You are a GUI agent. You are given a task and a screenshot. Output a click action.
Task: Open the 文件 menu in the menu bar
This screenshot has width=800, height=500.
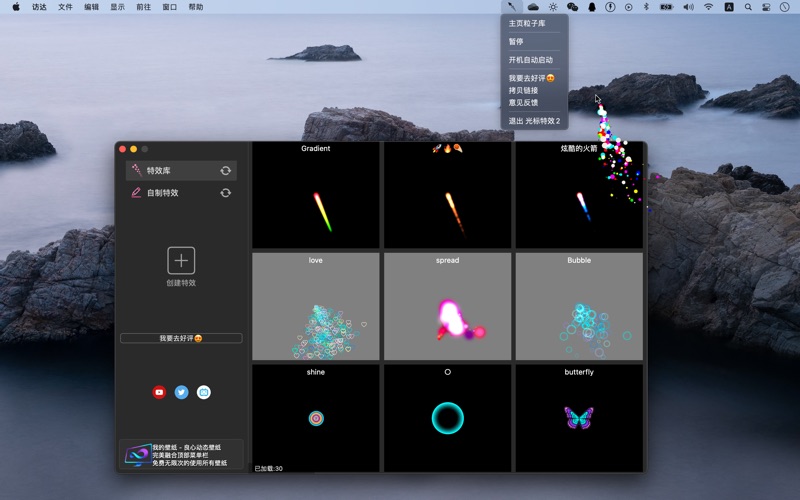[x=65, y=7]
